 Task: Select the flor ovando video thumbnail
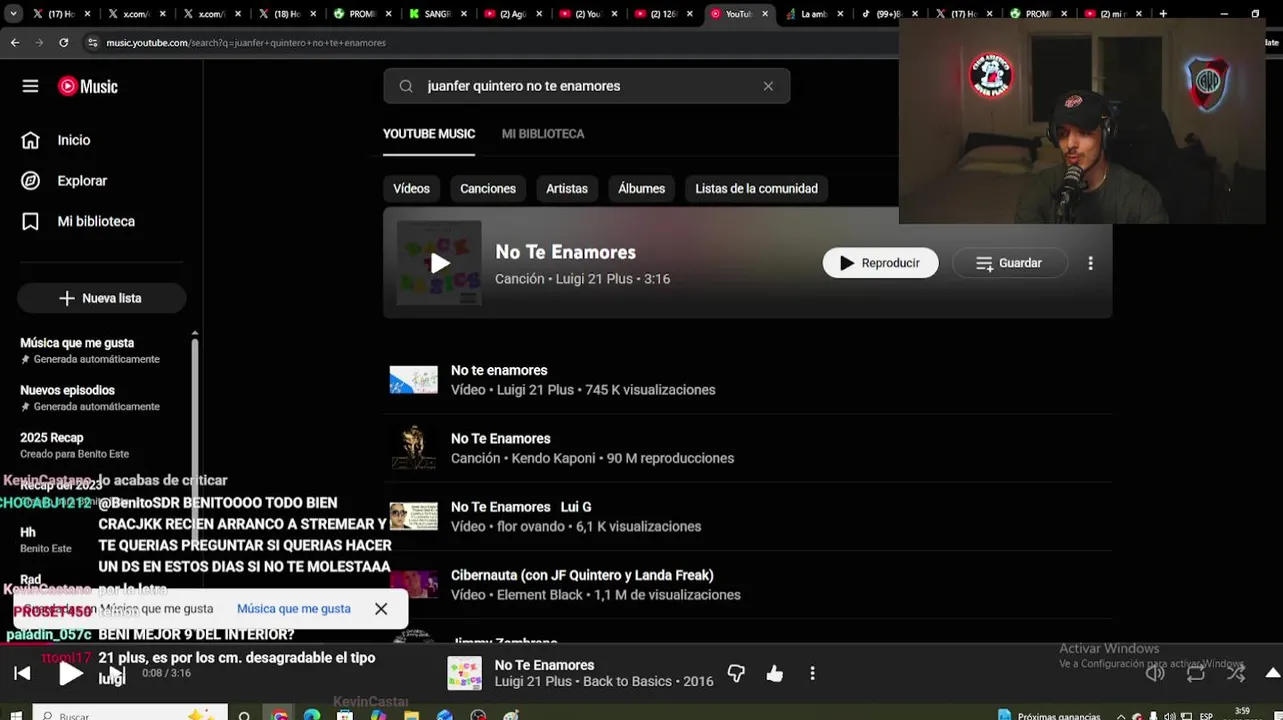(413, 516)
